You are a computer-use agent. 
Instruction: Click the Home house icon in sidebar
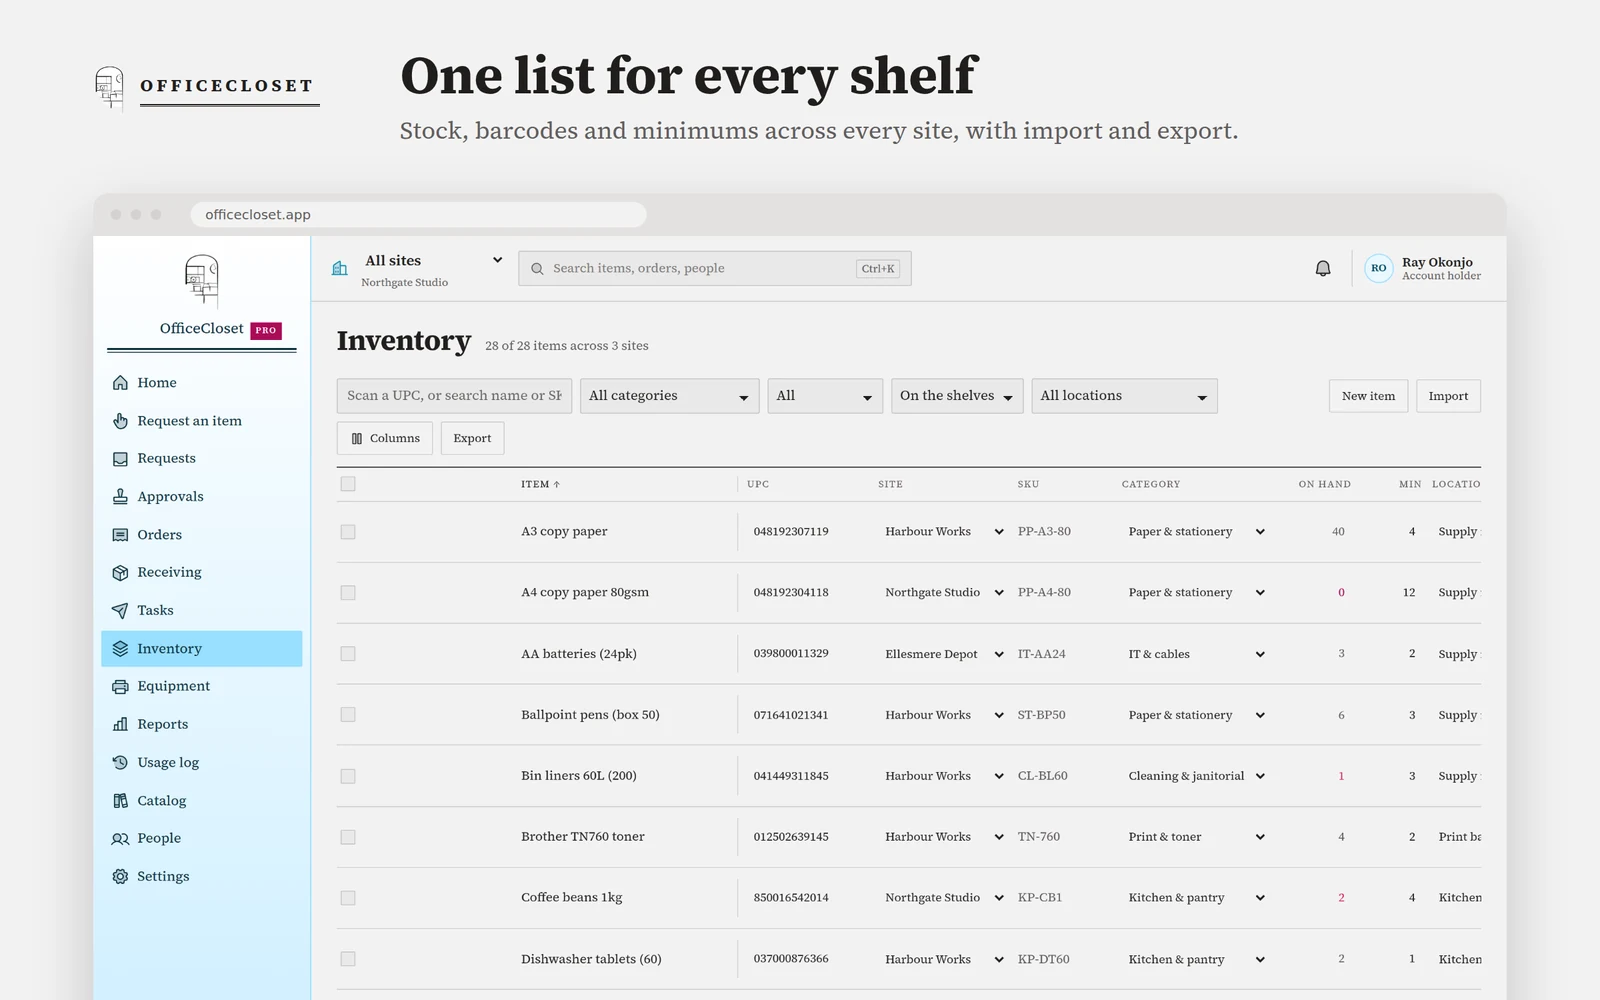pos(120,383)
